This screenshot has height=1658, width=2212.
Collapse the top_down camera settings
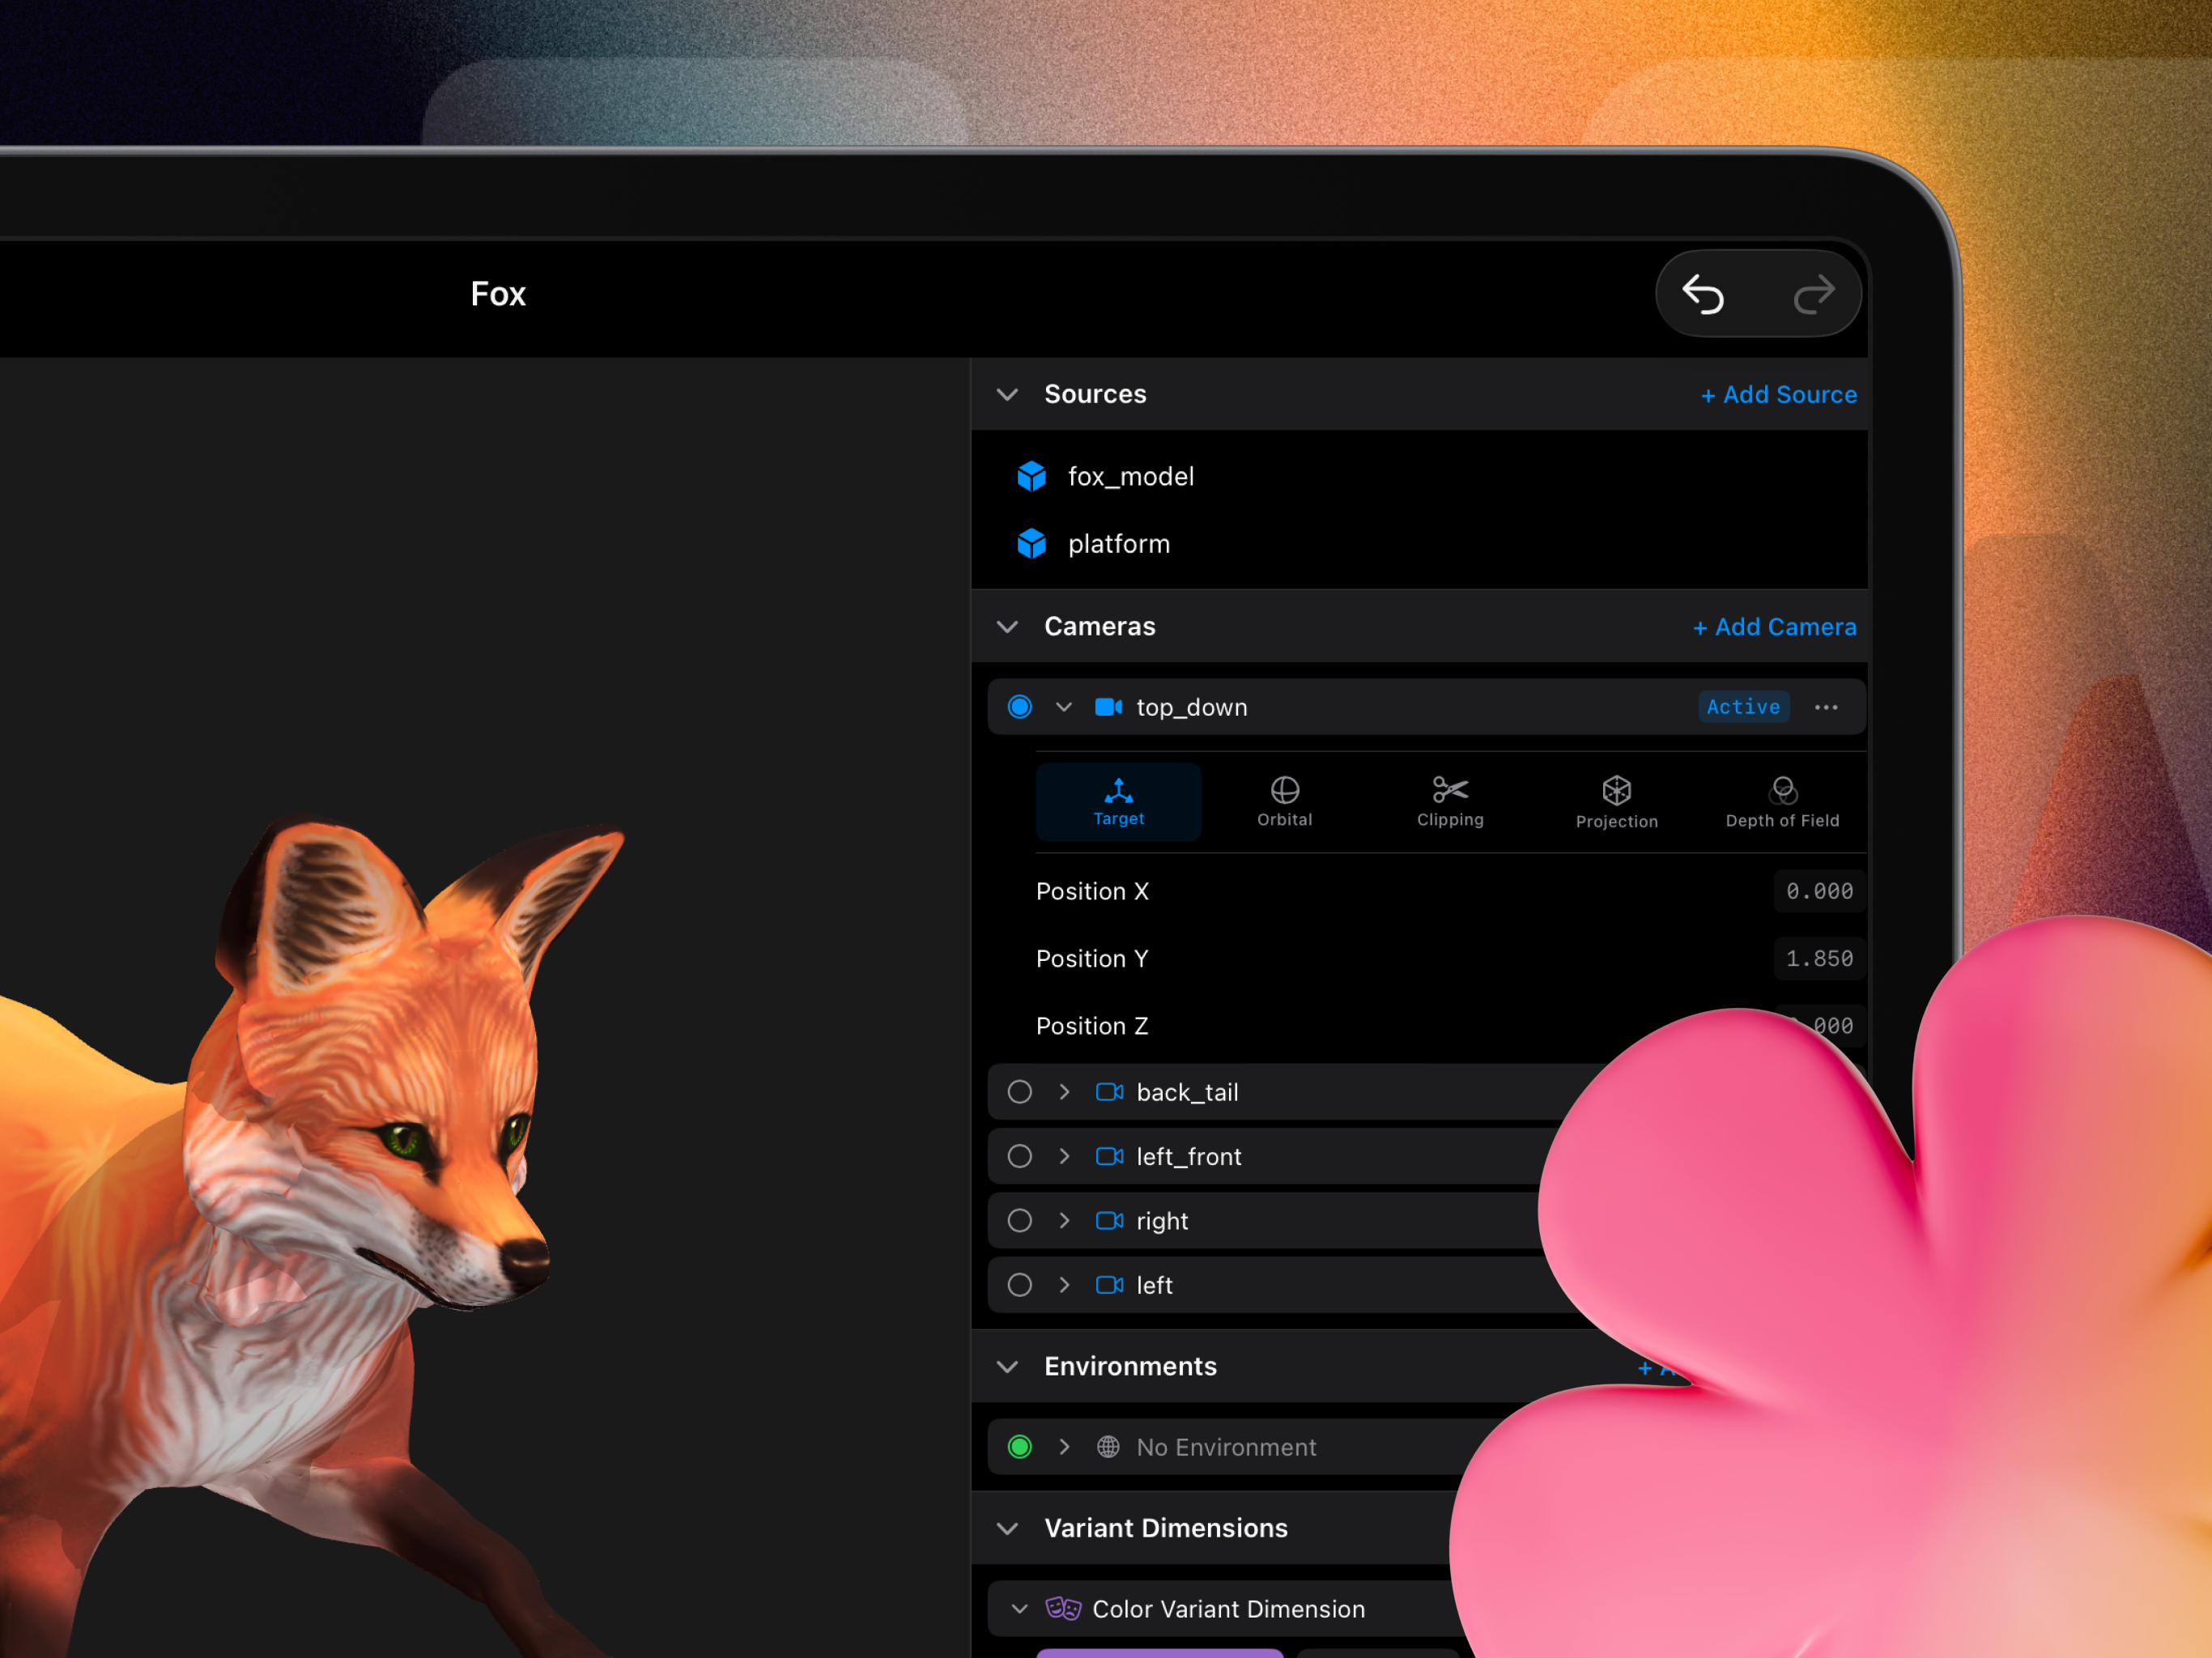click(1064, 707)
